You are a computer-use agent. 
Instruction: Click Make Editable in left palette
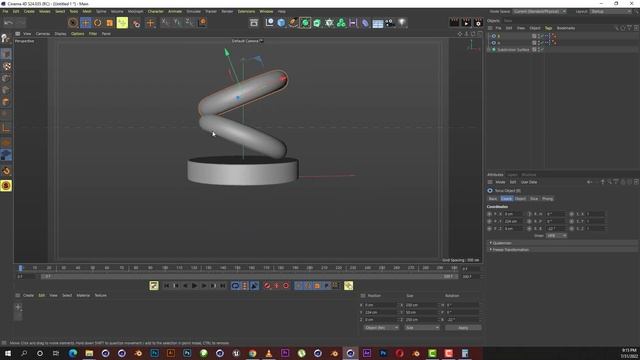coord(6,39)
